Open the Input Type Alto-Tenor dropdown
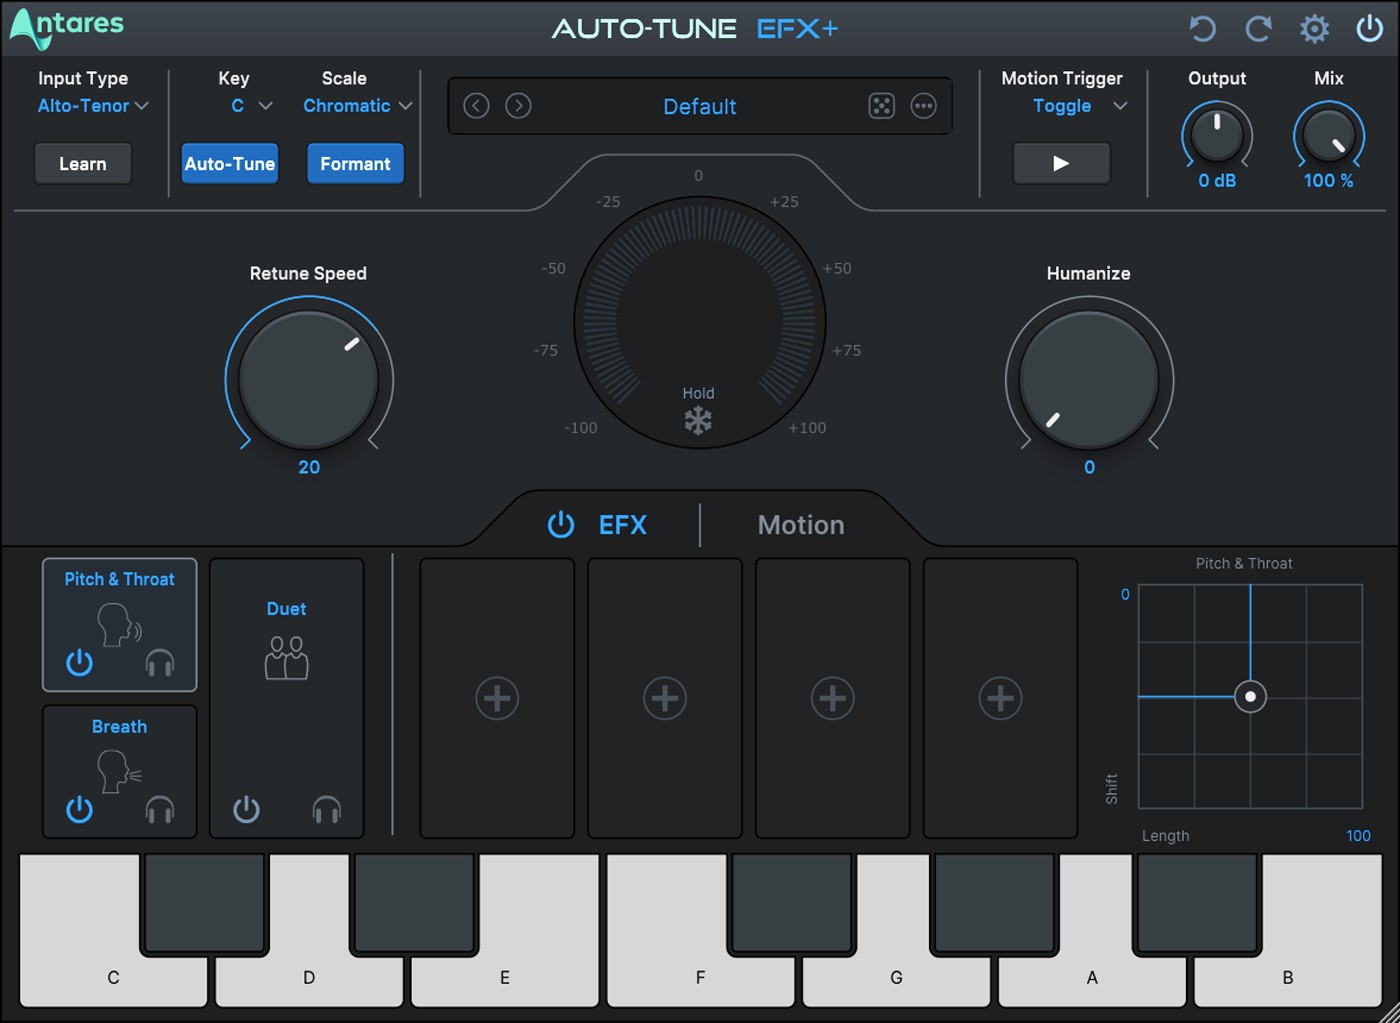Image resolution: width=1400 pixels, height=1023 pixels. [92, 106]
